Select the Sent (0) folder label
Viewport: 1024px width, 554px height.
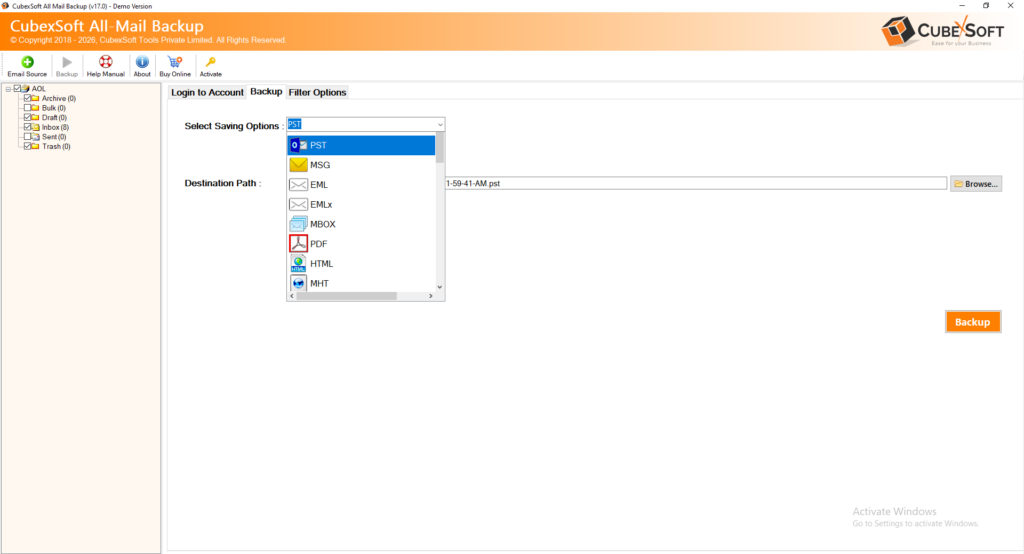[54, 137]
